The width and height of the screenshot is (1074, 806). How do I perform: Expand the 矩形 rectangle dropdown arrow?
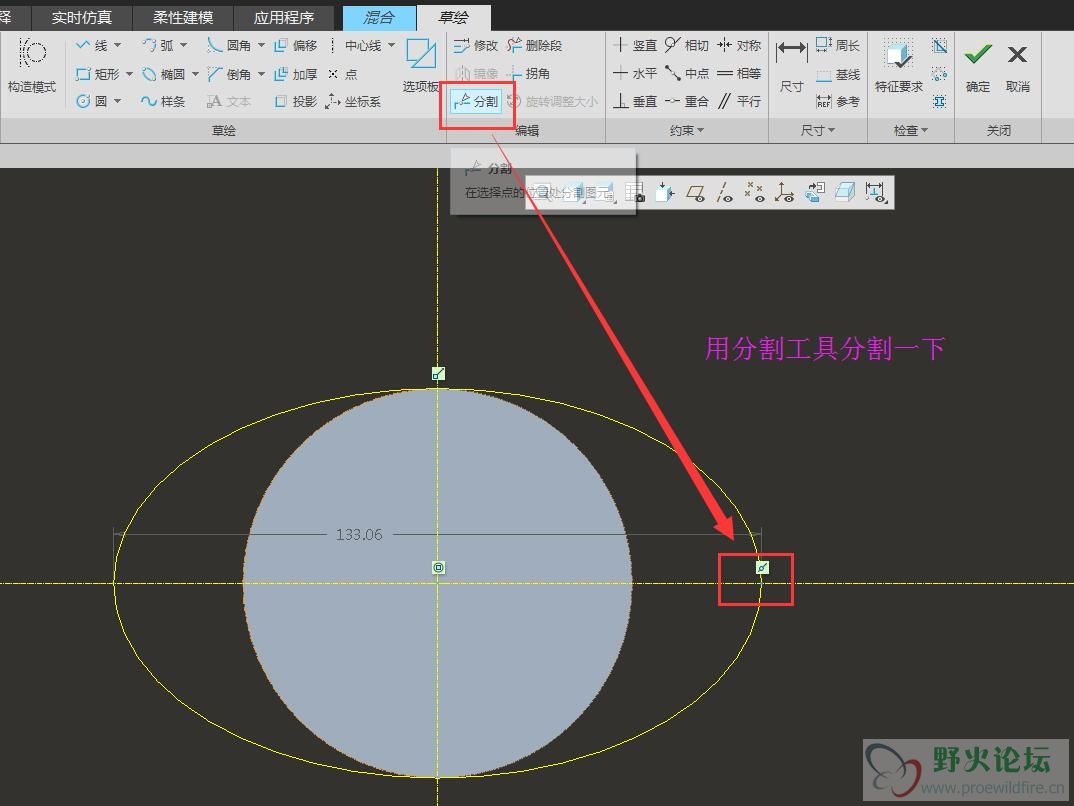[x=129, y=74]
